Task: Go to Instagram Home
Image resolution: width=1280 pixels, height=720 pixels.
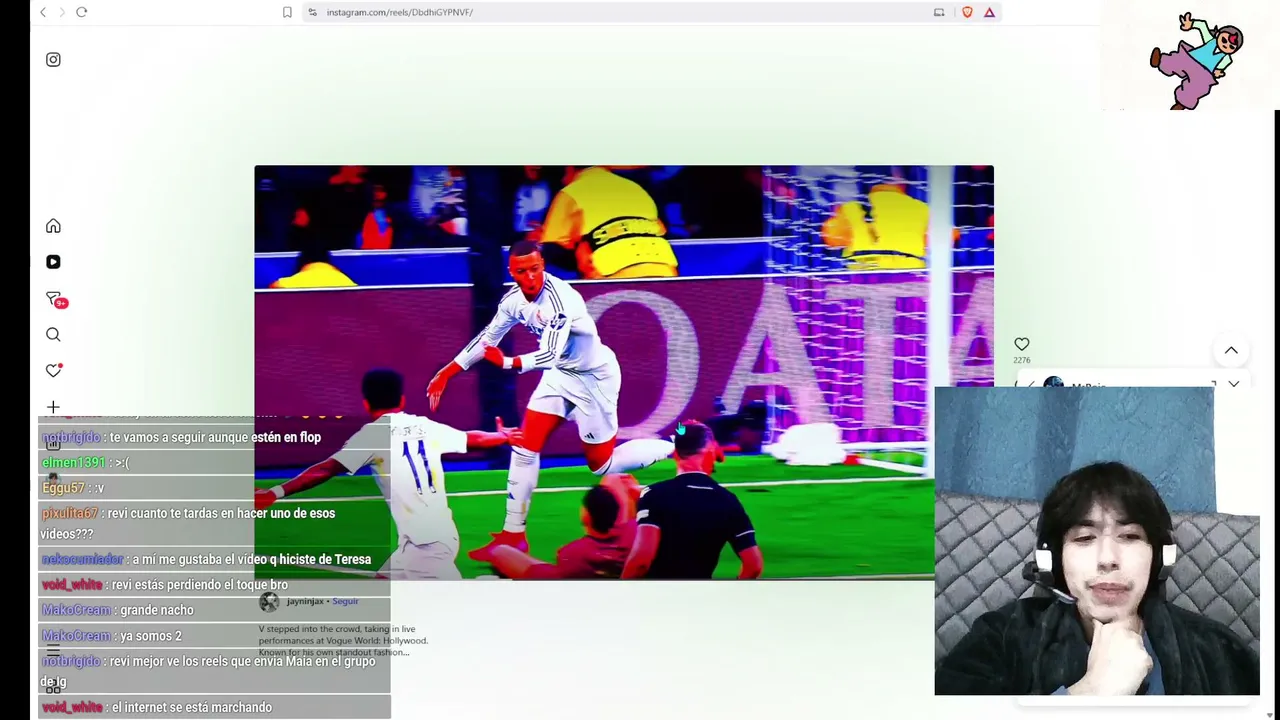Action: pos(53,226)
